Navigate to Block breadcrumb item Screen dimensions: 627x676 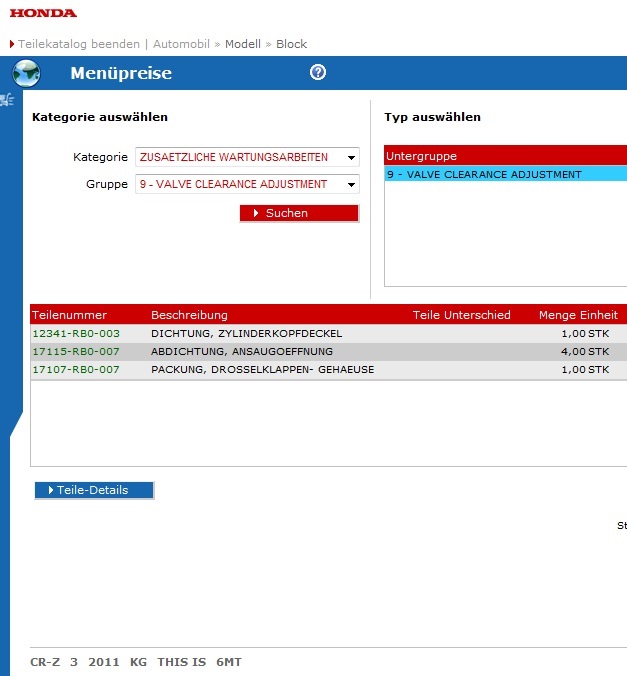click(x=291, y=44)
